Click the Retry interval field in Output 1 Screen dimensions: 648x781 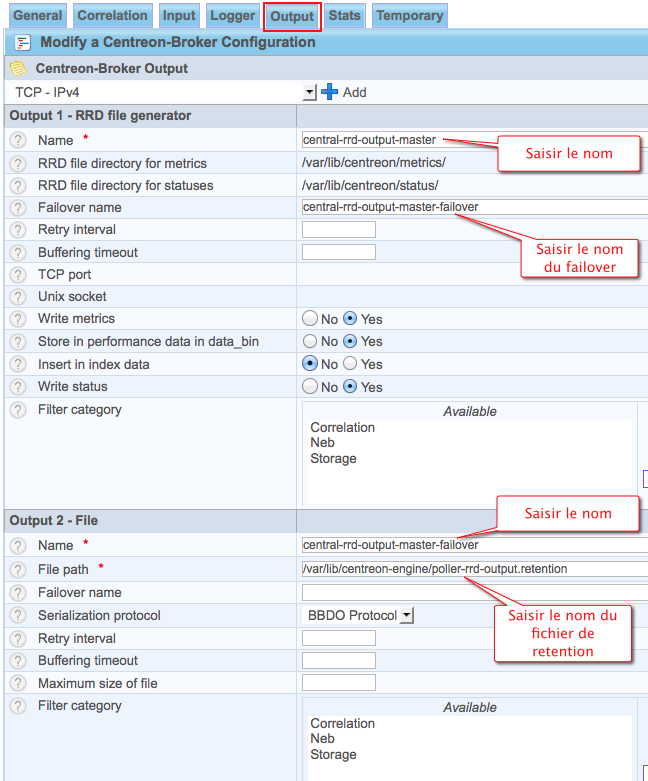click(x=339, y=230)
